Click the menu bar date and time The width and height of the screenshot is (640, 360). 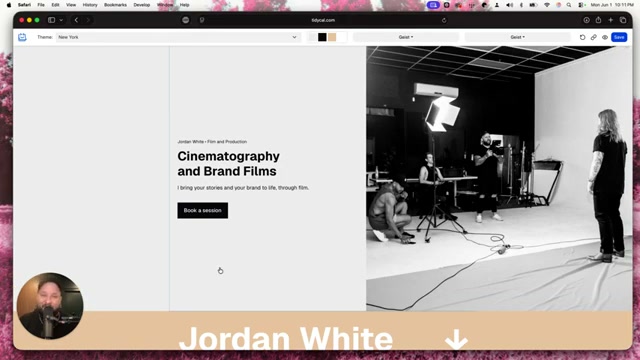click(x=612, y=5)
